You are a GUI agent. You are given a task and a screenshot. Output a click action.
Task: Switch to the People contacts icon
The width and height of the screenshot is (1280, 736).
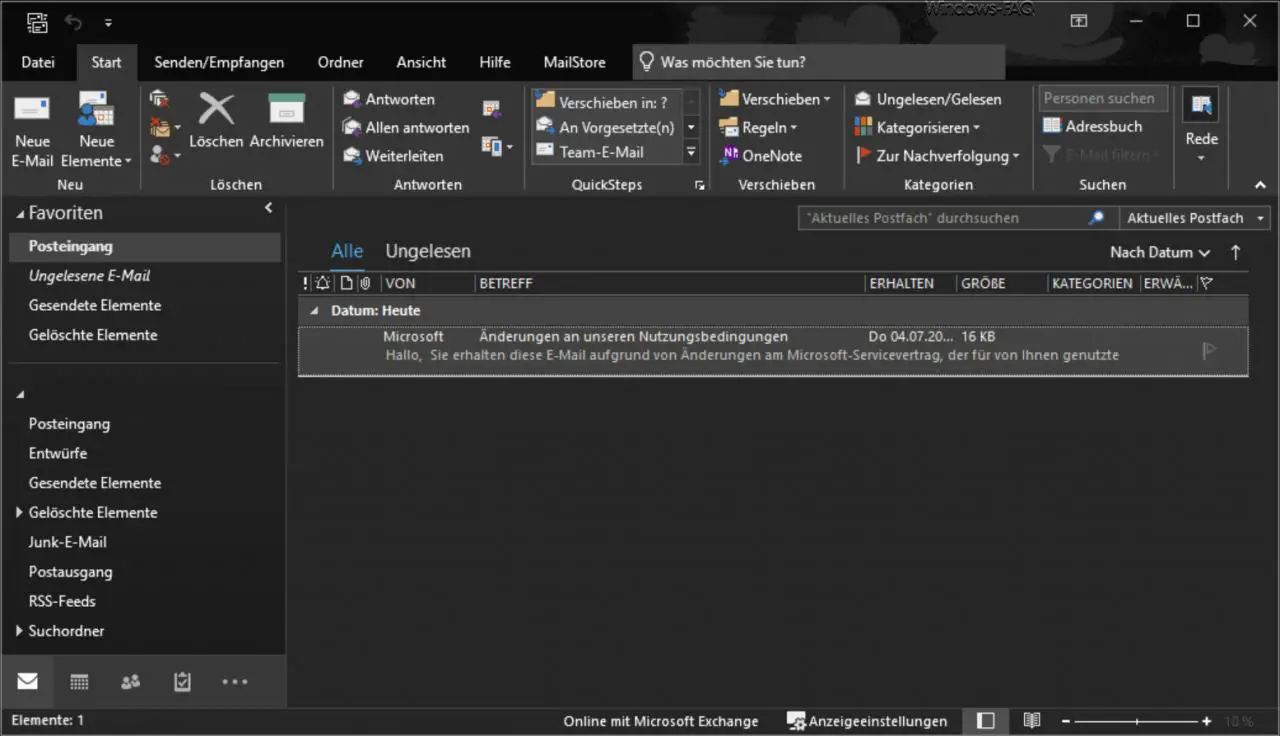click(x=130, y=682)
